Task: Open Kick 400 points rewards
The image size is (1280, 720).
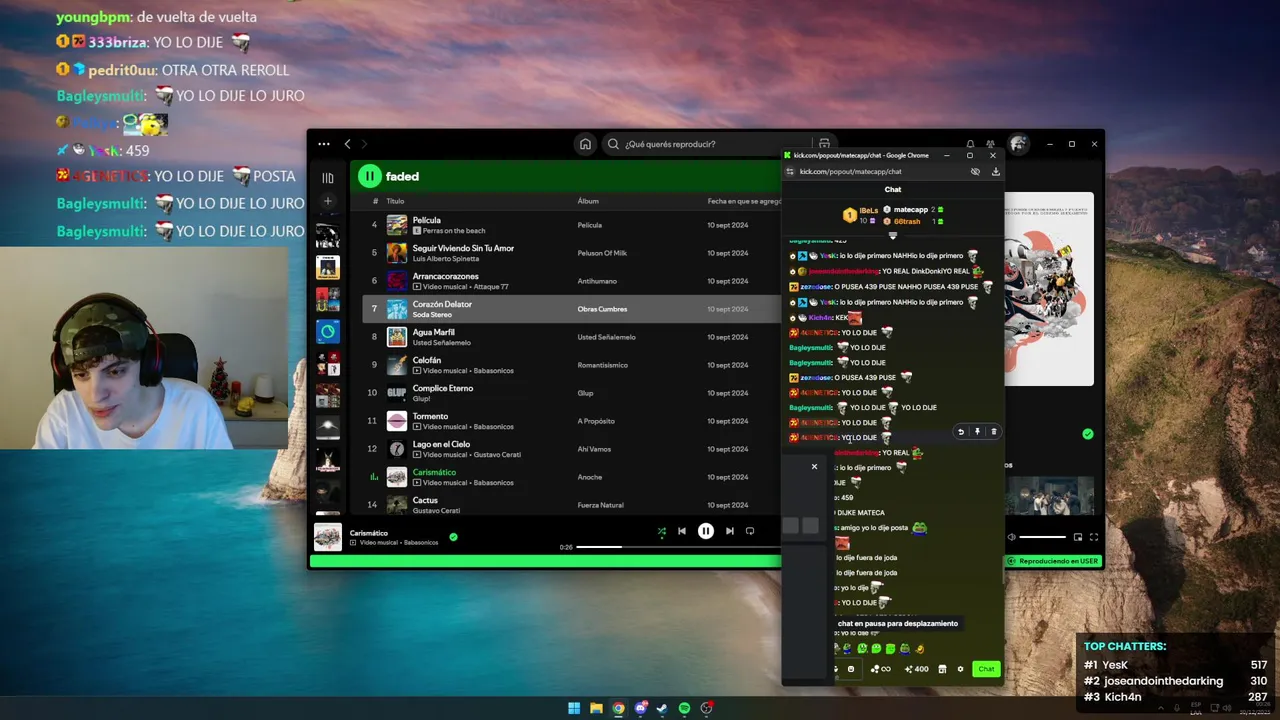Action: 916,669
